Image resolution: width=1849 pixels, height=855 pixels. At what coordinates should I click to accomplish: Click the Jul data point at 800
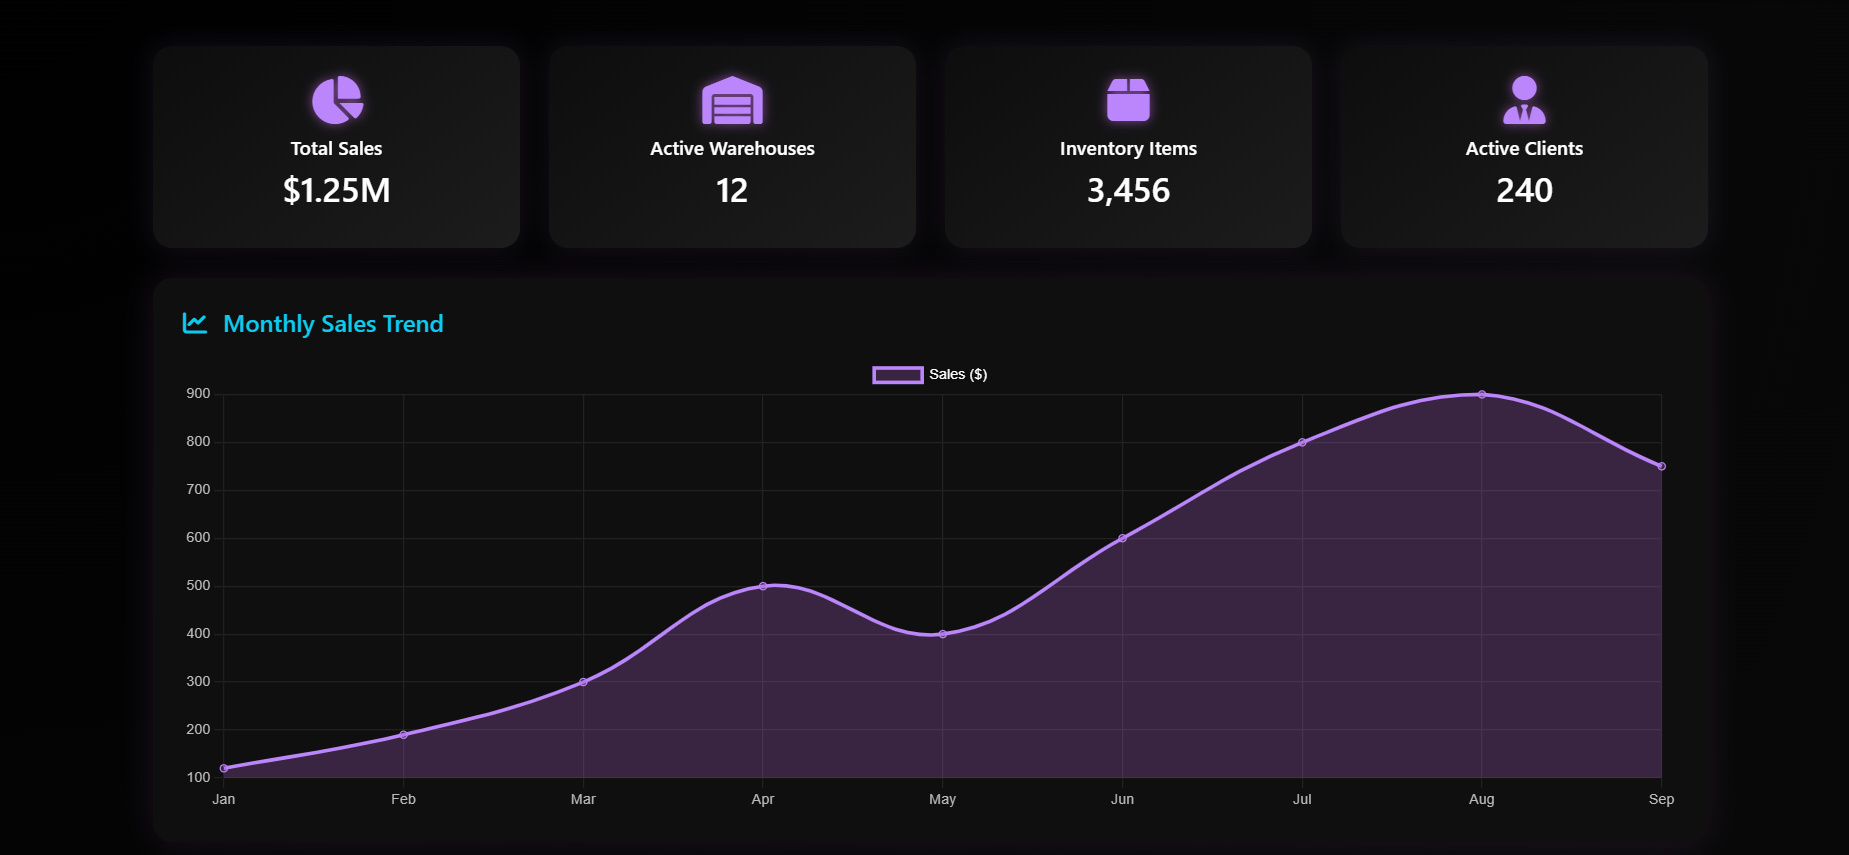(x=1302, y=442)
